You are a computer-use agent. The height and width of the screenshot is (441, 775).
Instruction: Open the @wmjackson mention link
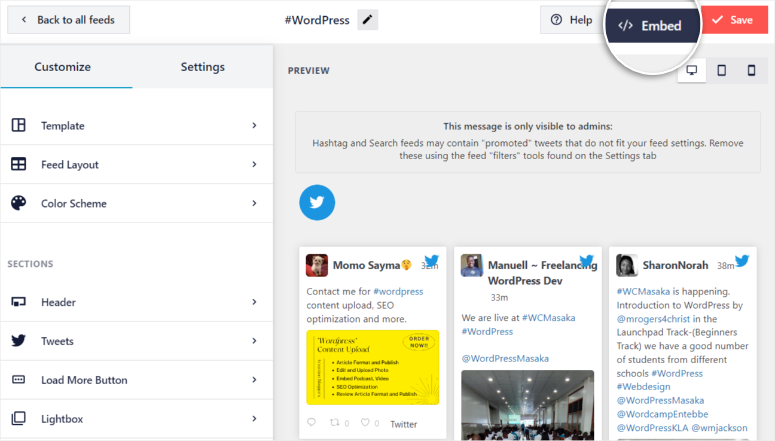click(x=719, y=428)
